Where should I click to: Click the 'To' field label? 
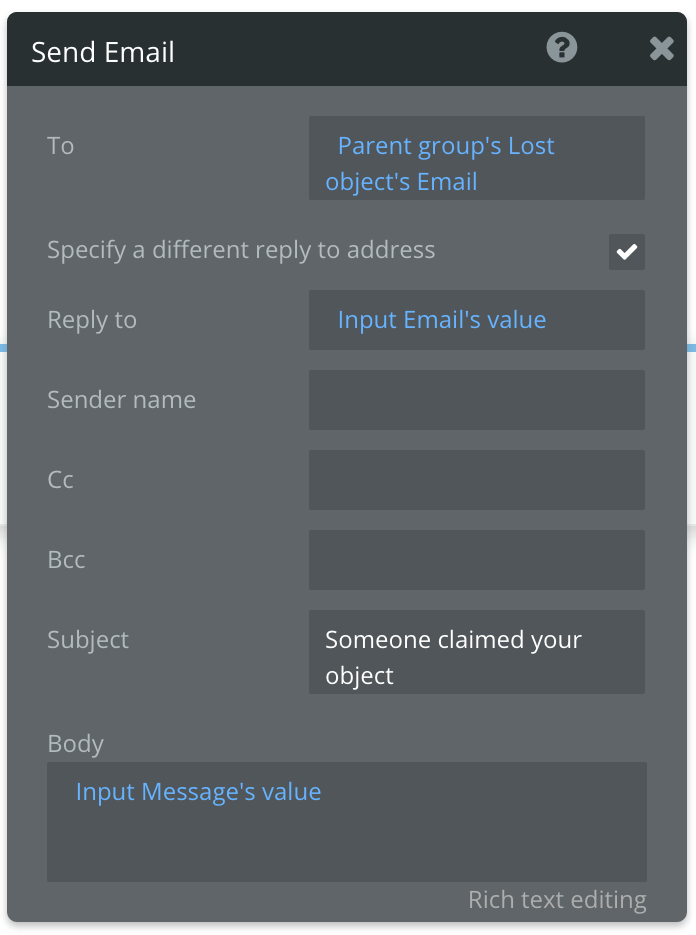(x=60, y=145)
